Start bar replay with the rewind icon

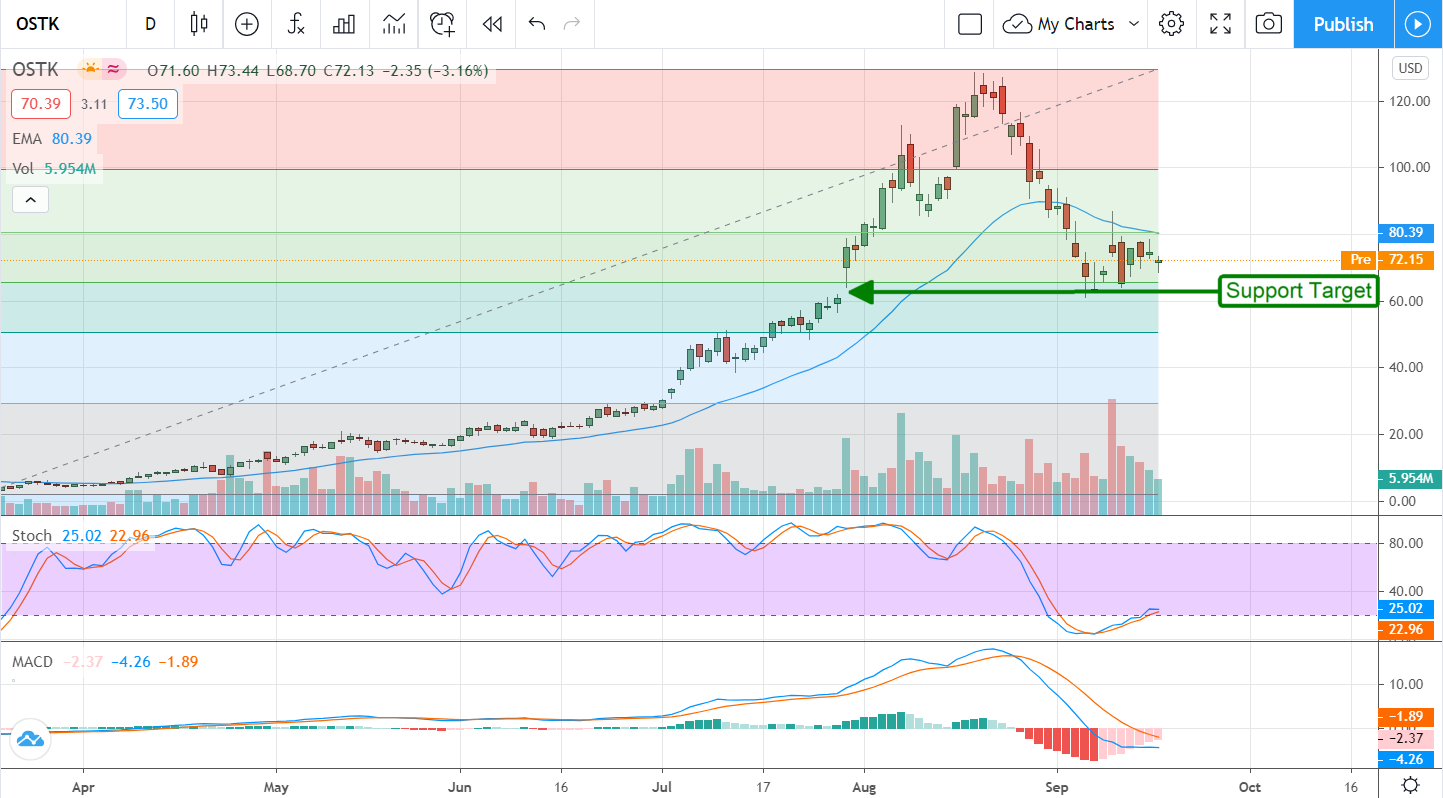(x=491, y=24)
